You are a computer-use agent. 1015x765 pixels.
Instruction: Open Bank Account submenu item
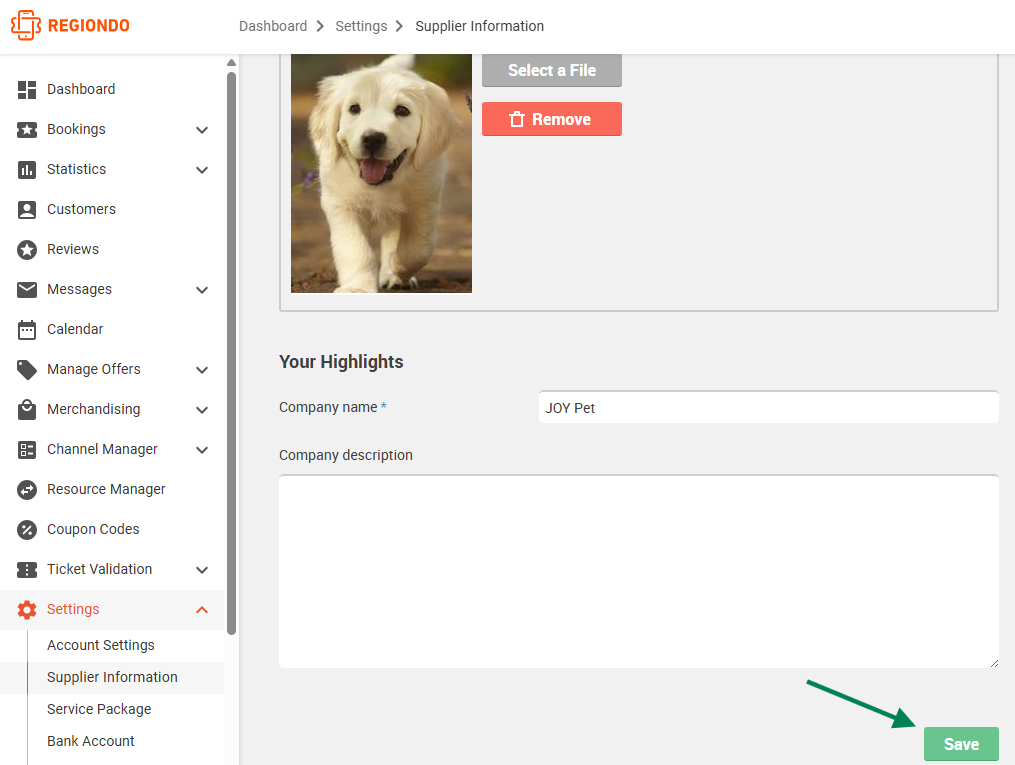(x=91, y=742)
